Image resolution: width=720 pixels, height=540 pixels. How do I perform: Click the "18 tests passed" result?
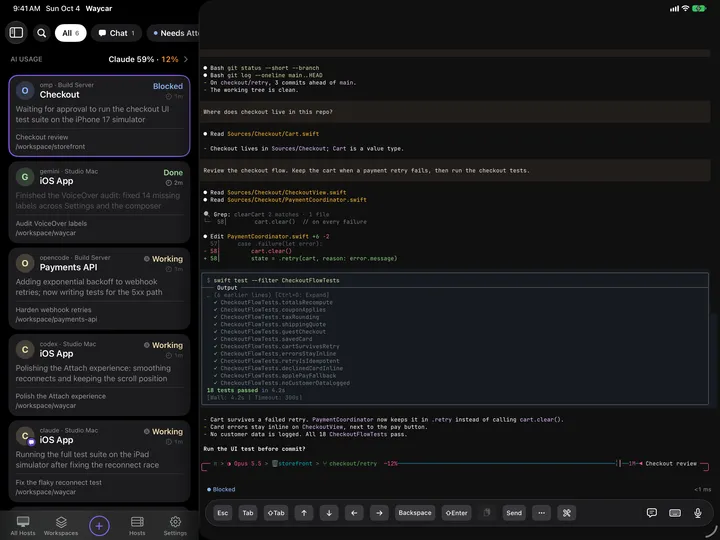pos(232,390)
